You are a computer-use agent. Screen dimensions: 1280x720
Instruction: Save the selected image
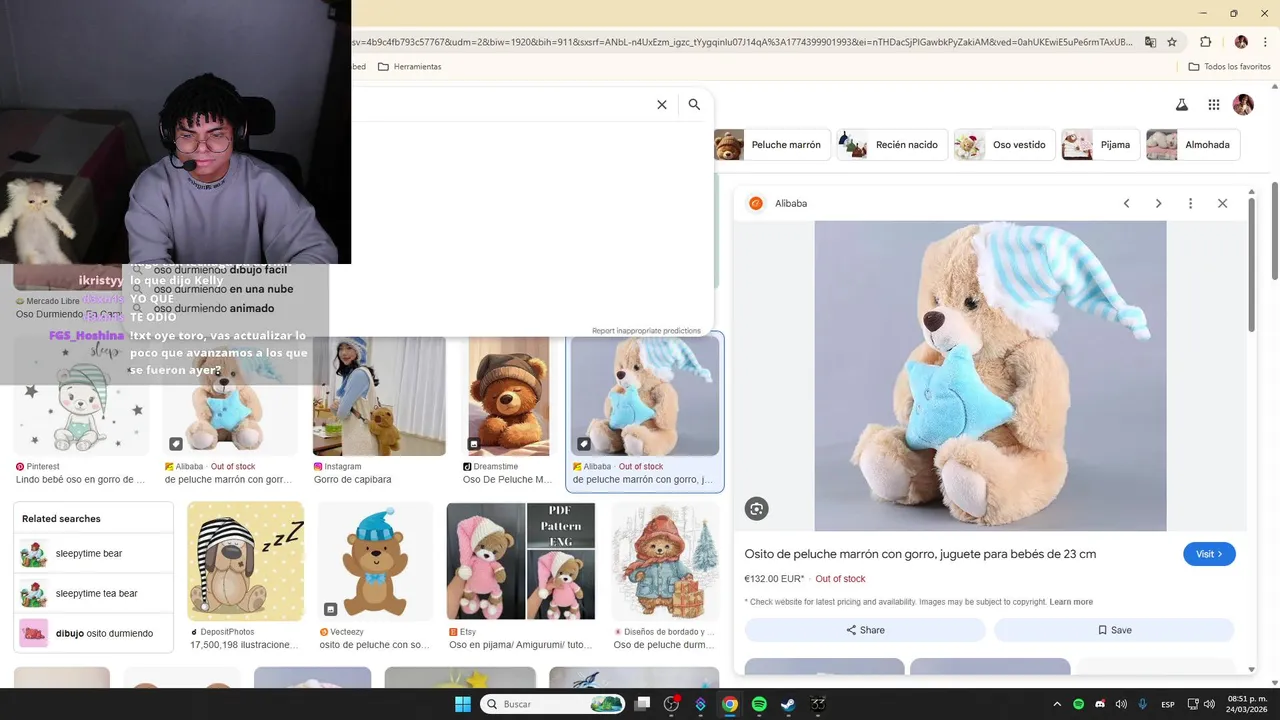1114,630
